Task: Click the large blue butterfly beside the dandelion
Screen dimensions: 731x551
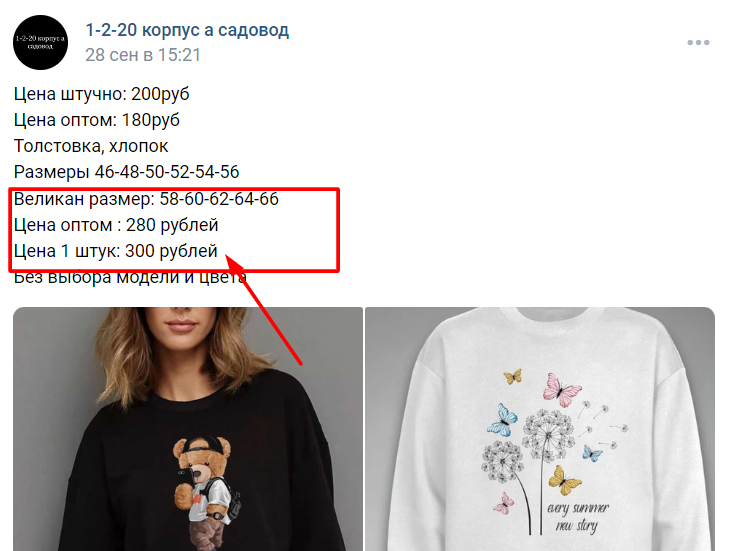Action: 503,420
